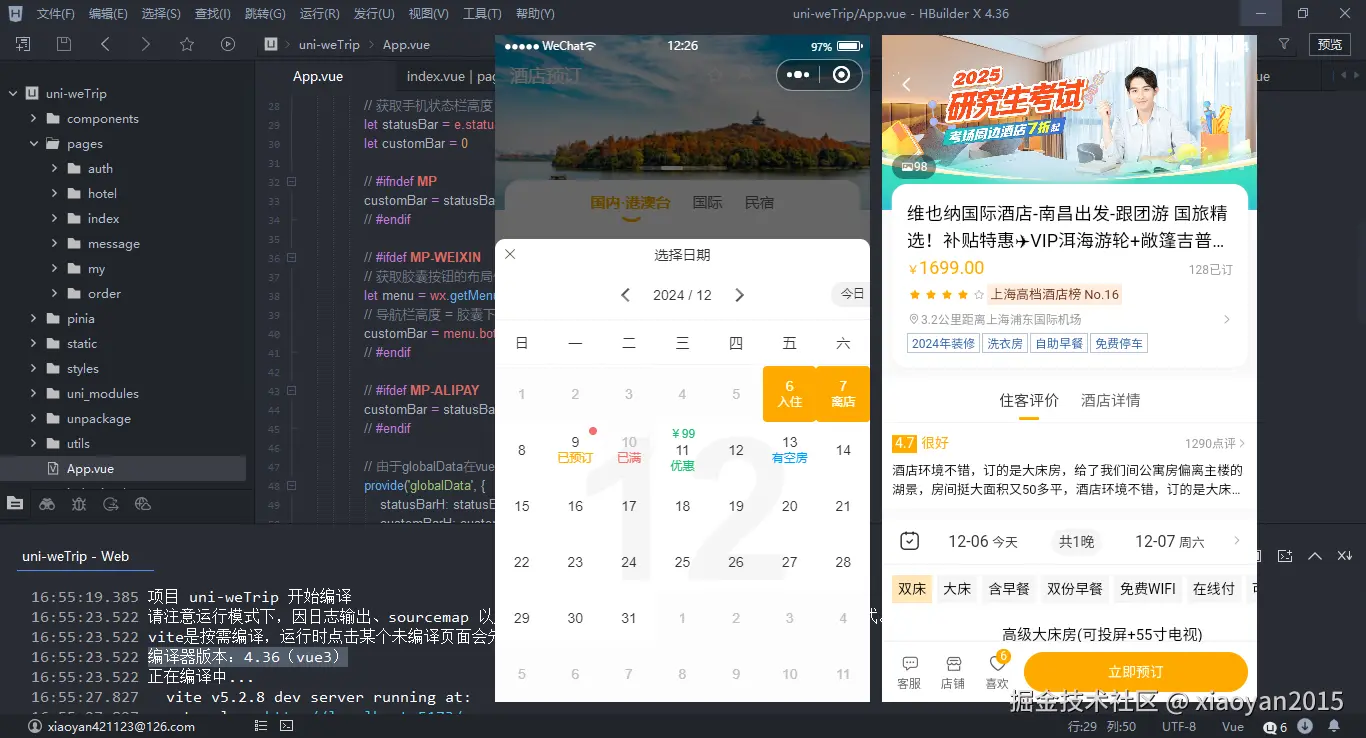This screenshot has width=1366, height=738.
Task: Save the current file using the save icon
Action: point(62,44)
